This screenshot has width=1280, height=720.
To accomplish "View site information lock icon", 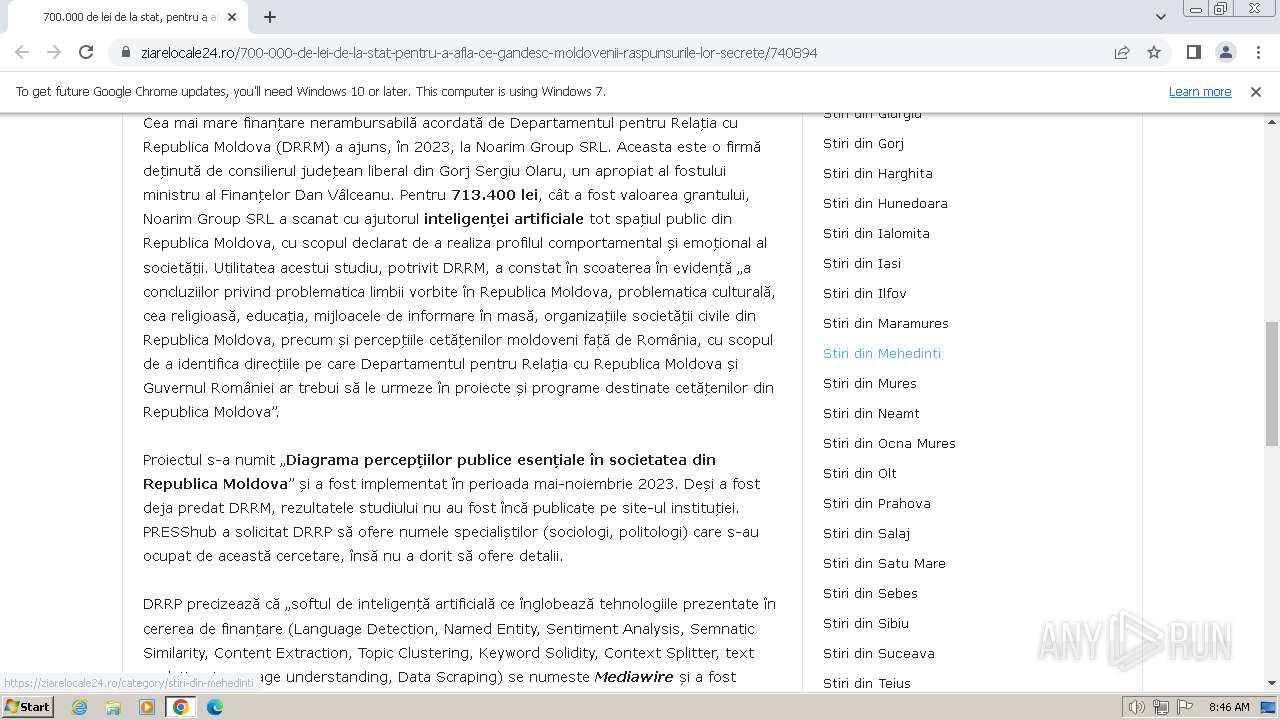I will [126, 53].
